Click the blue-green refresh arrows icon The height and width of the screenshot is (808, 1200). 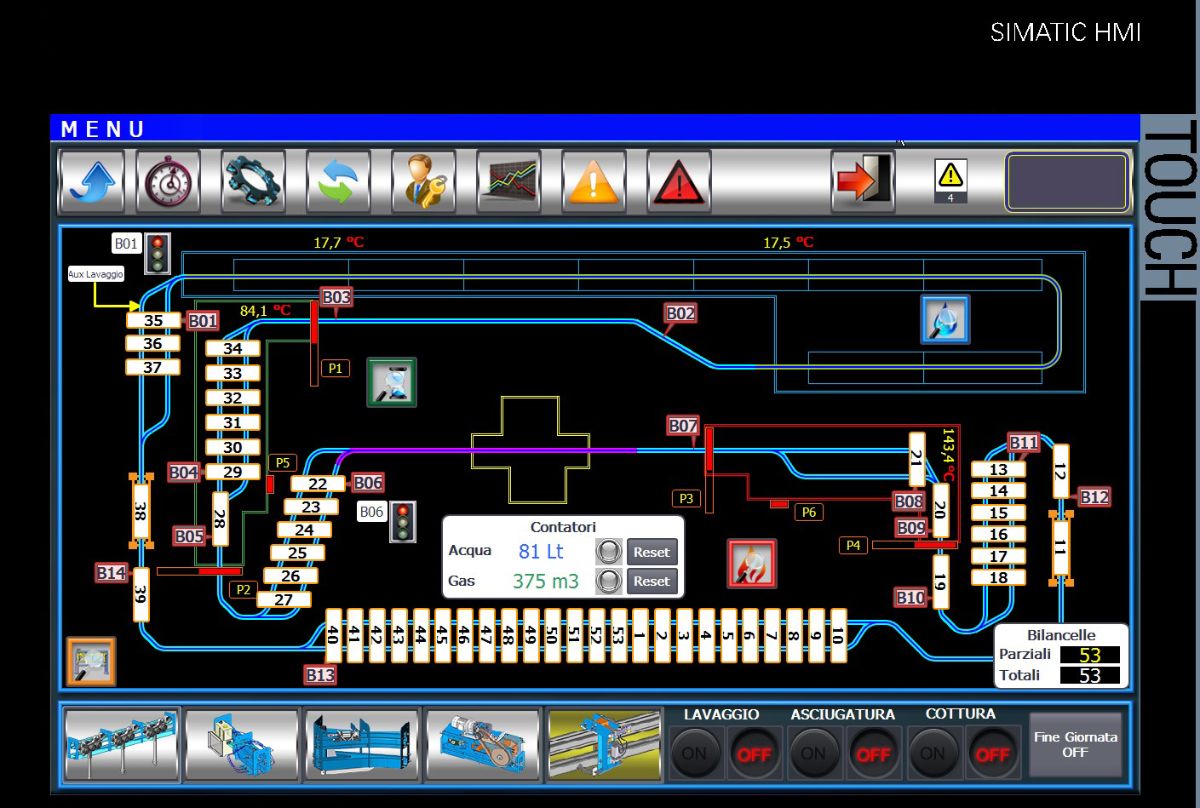click(338, 181)
